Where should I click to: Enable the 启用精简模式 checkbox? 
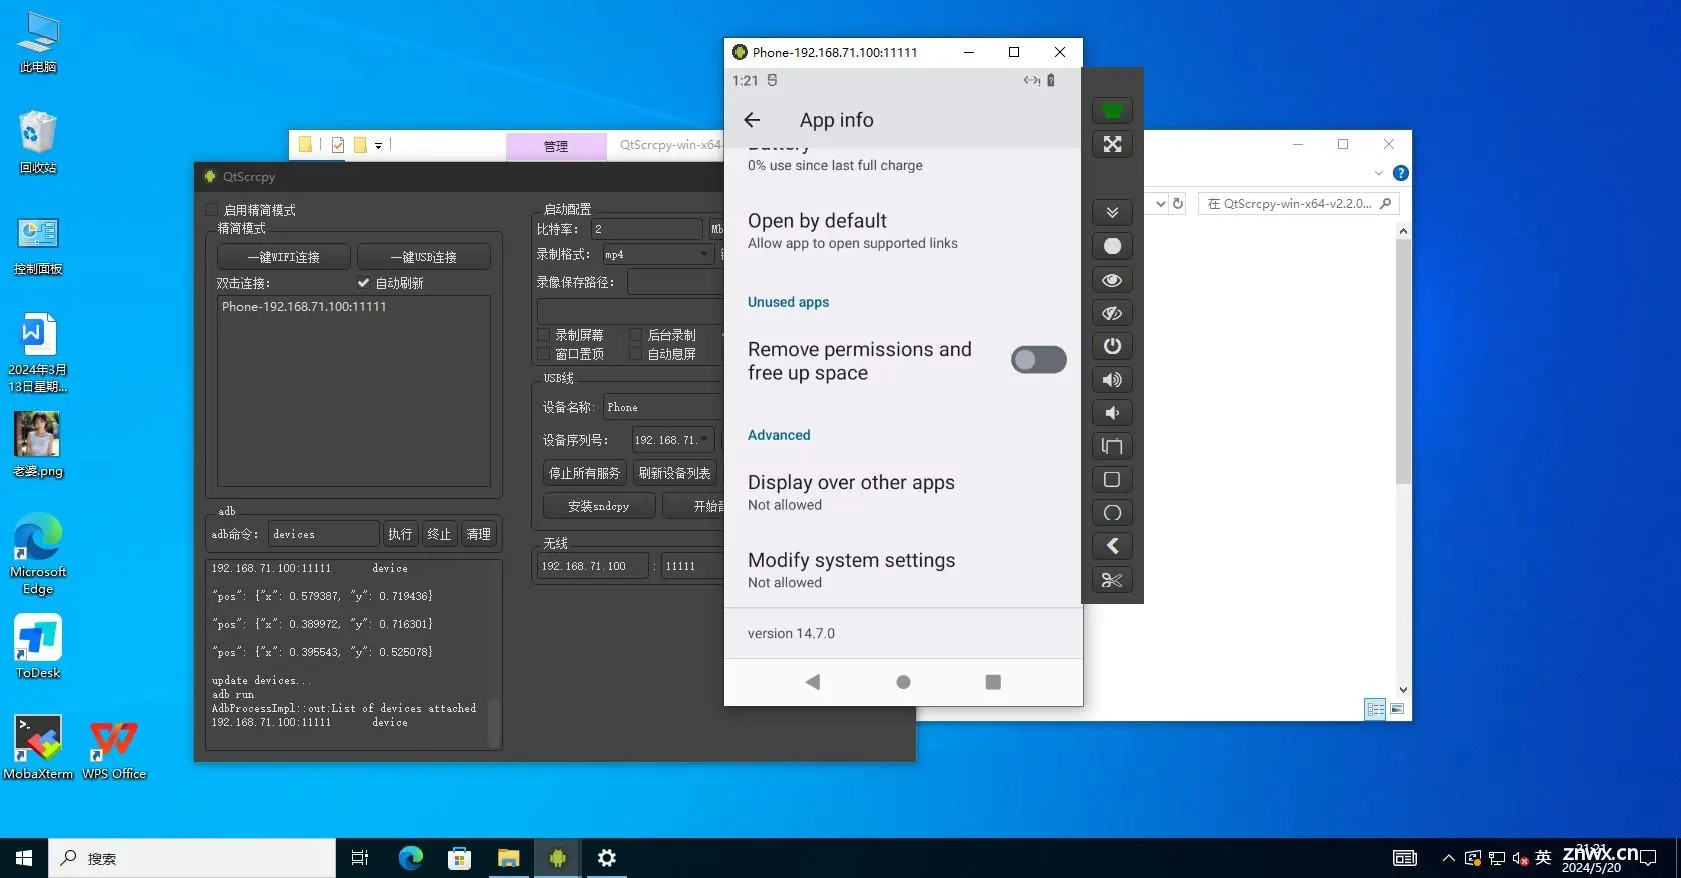coord(211,210)
